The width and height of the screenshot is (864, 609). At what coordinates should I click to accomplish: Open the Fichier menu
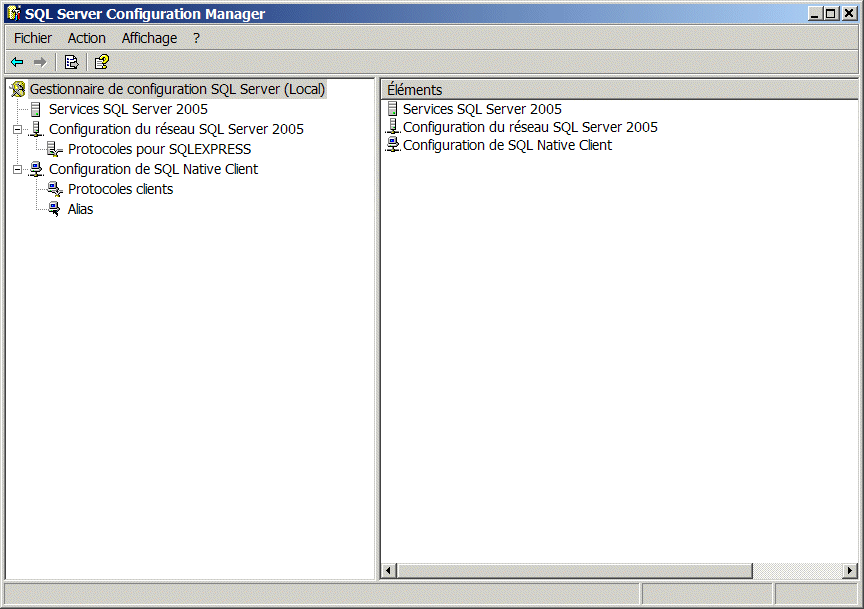pos(33,38)
